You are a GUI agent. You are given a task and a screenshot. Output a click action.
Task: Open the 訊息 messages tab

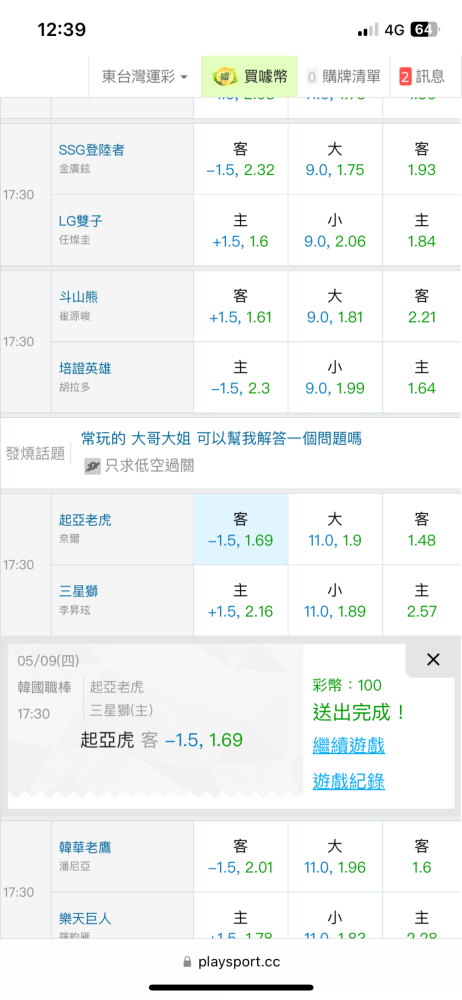tap(422, 77)
